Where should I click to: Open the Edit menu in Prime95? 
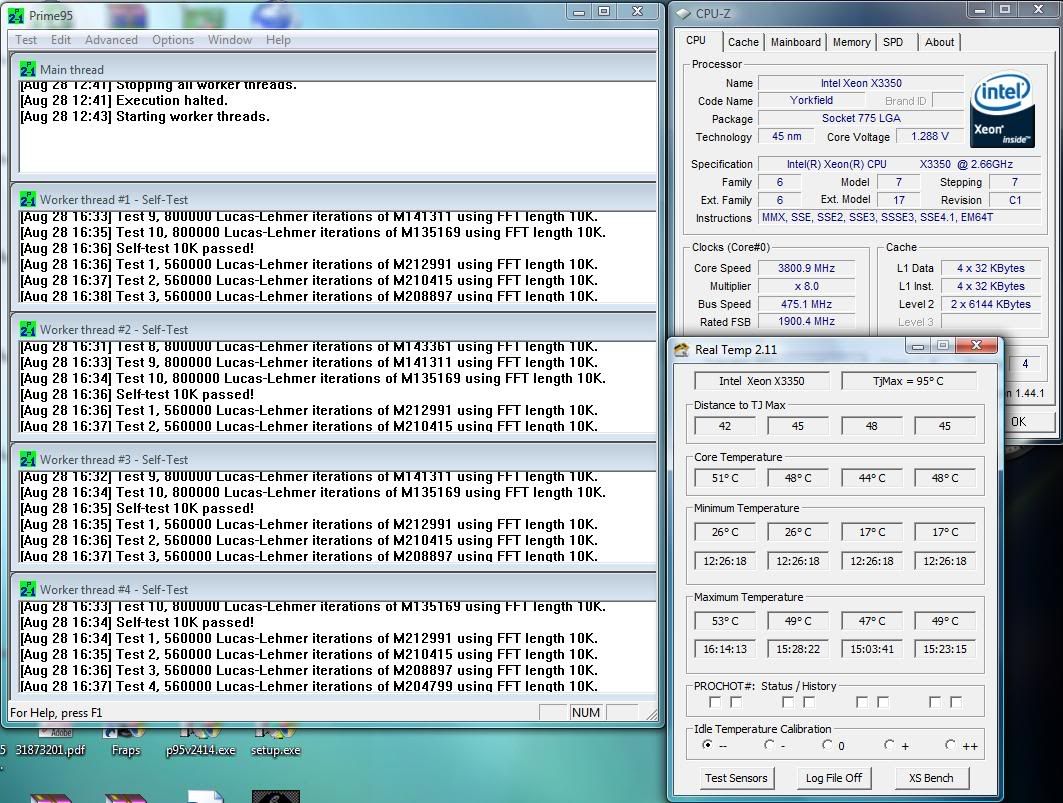point(60,39)
